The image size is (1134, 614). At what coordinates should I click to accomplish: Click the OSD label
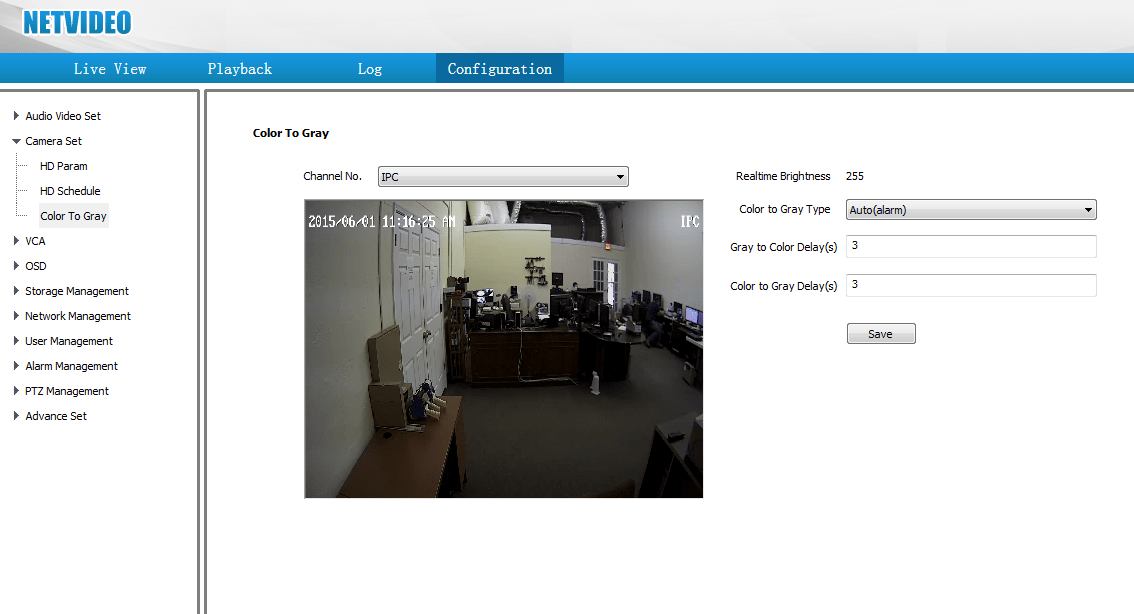coord(35,266)
